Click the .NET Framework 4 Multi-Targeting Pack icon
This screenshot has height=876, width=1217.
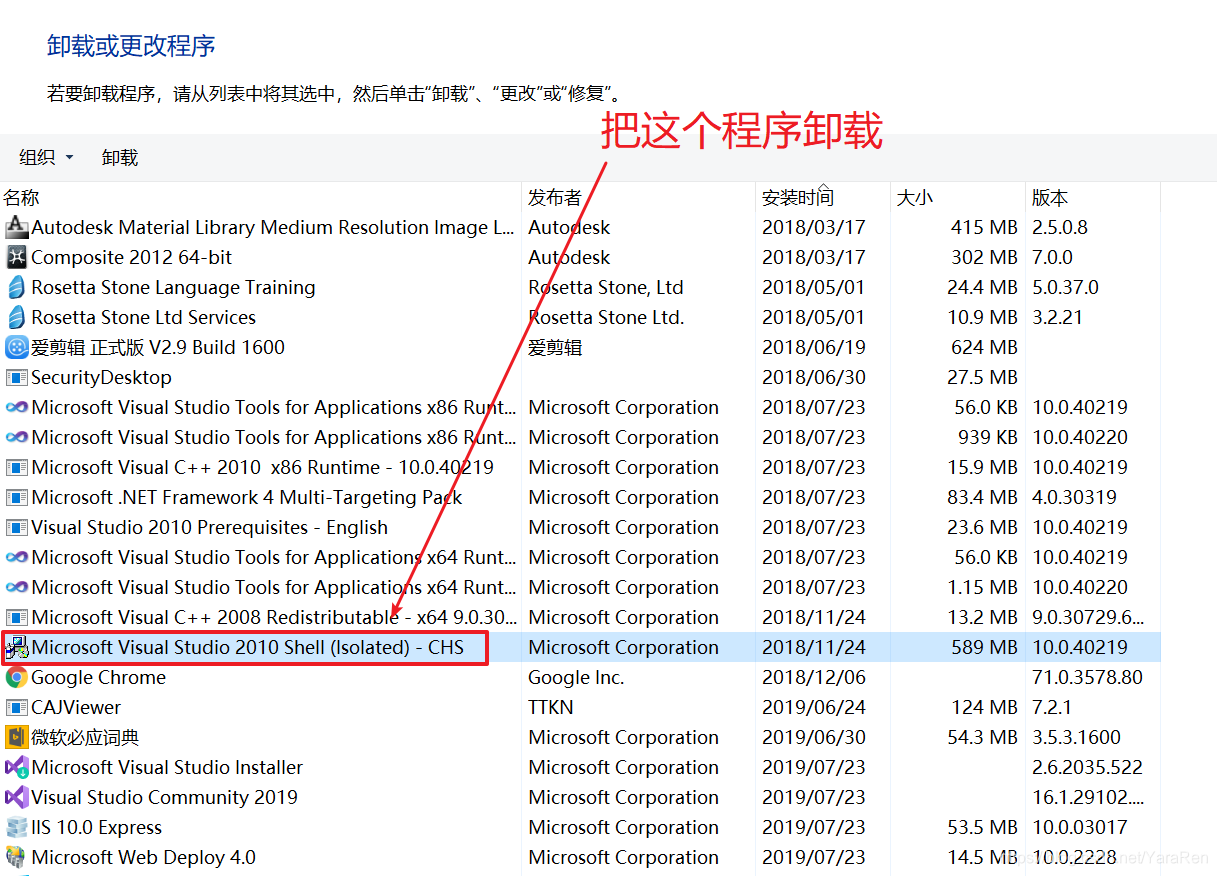[x=16, y=497]
